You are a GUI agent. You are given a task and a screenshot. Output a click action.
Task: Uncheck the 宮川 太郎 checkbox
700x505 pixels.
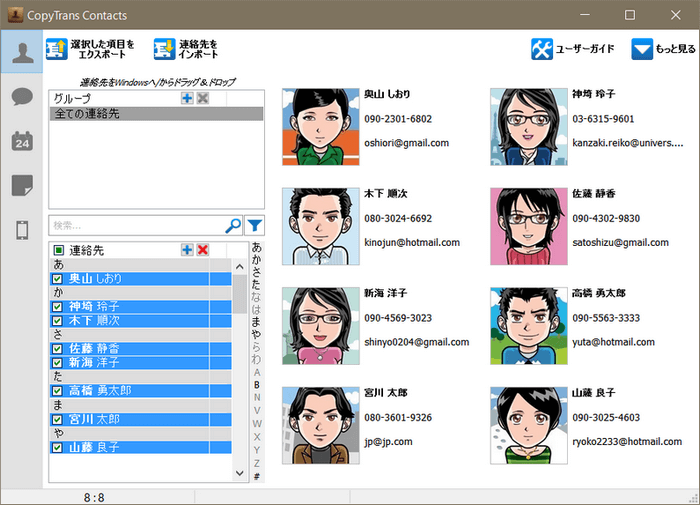[57, 420]
